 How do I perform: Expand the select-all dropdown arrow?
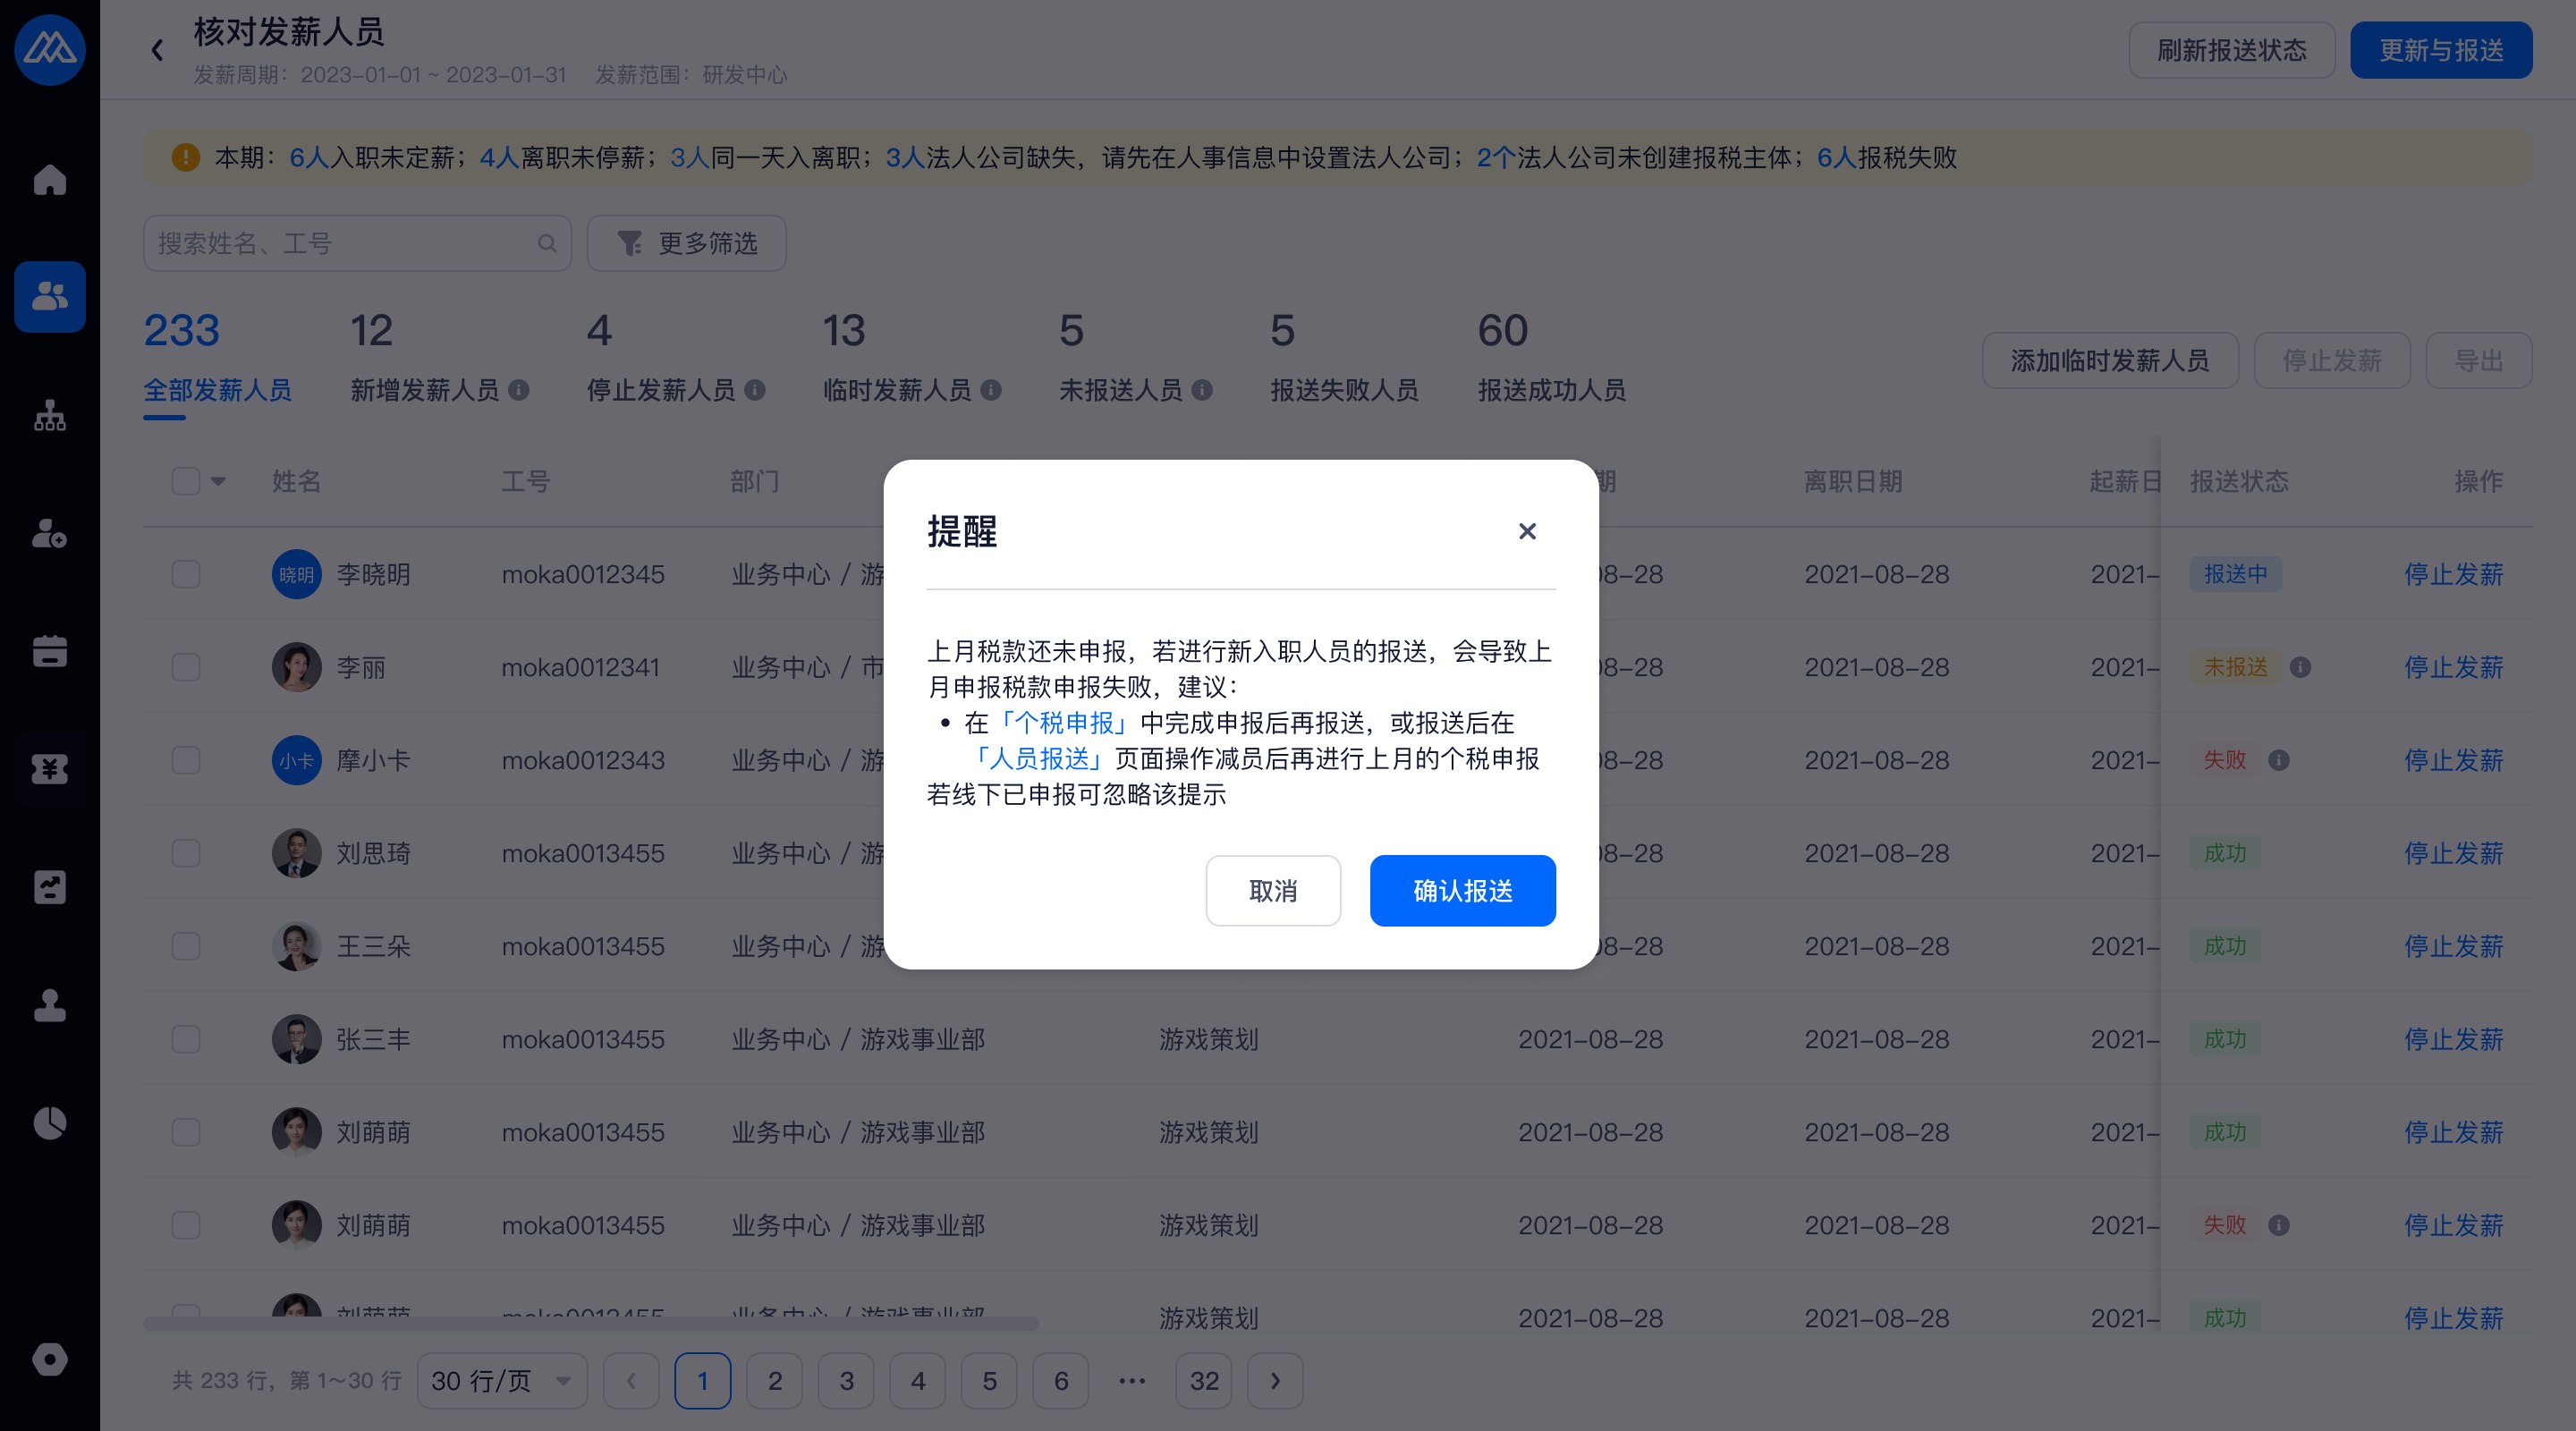point(218,481)
